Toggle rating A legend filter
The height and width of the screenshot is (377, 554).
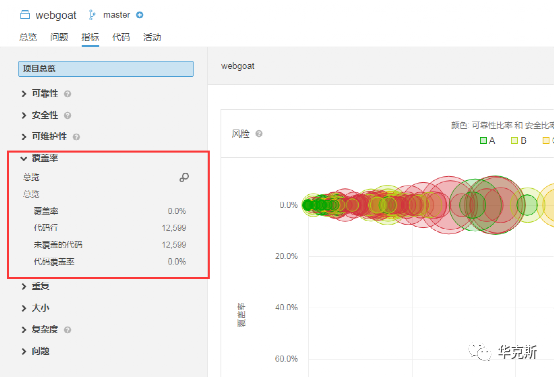488,141
